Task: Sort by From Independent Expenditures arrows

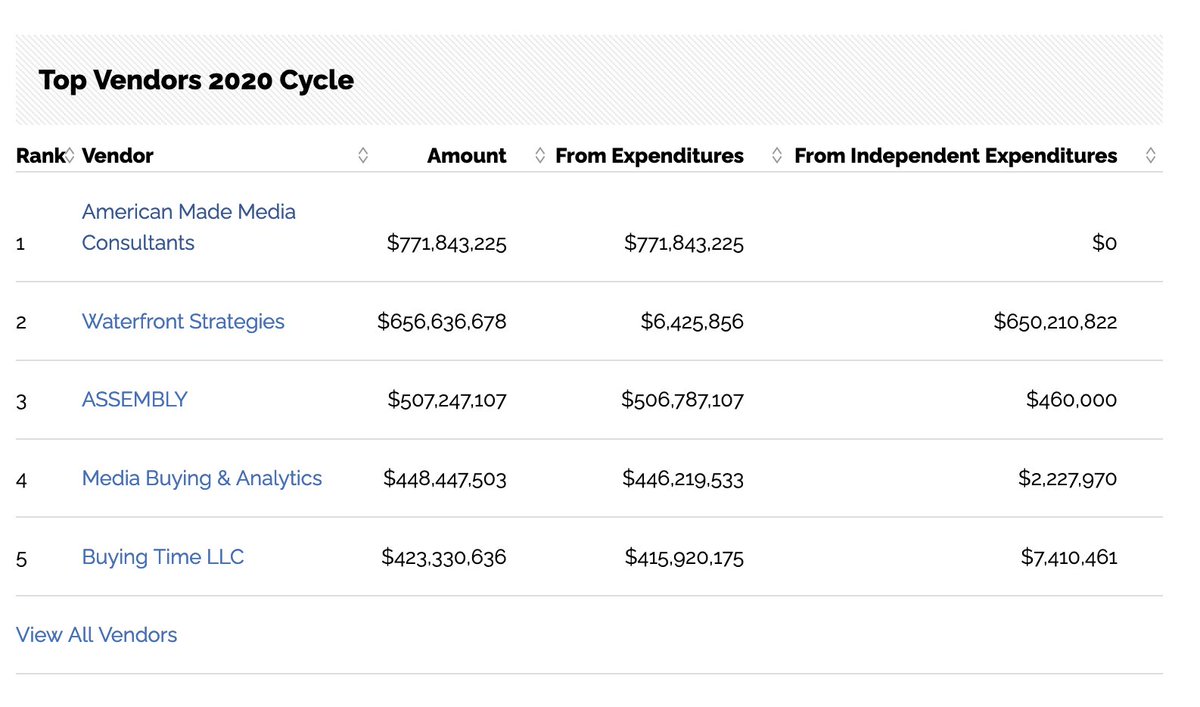Action: [x=1150, y=156]
